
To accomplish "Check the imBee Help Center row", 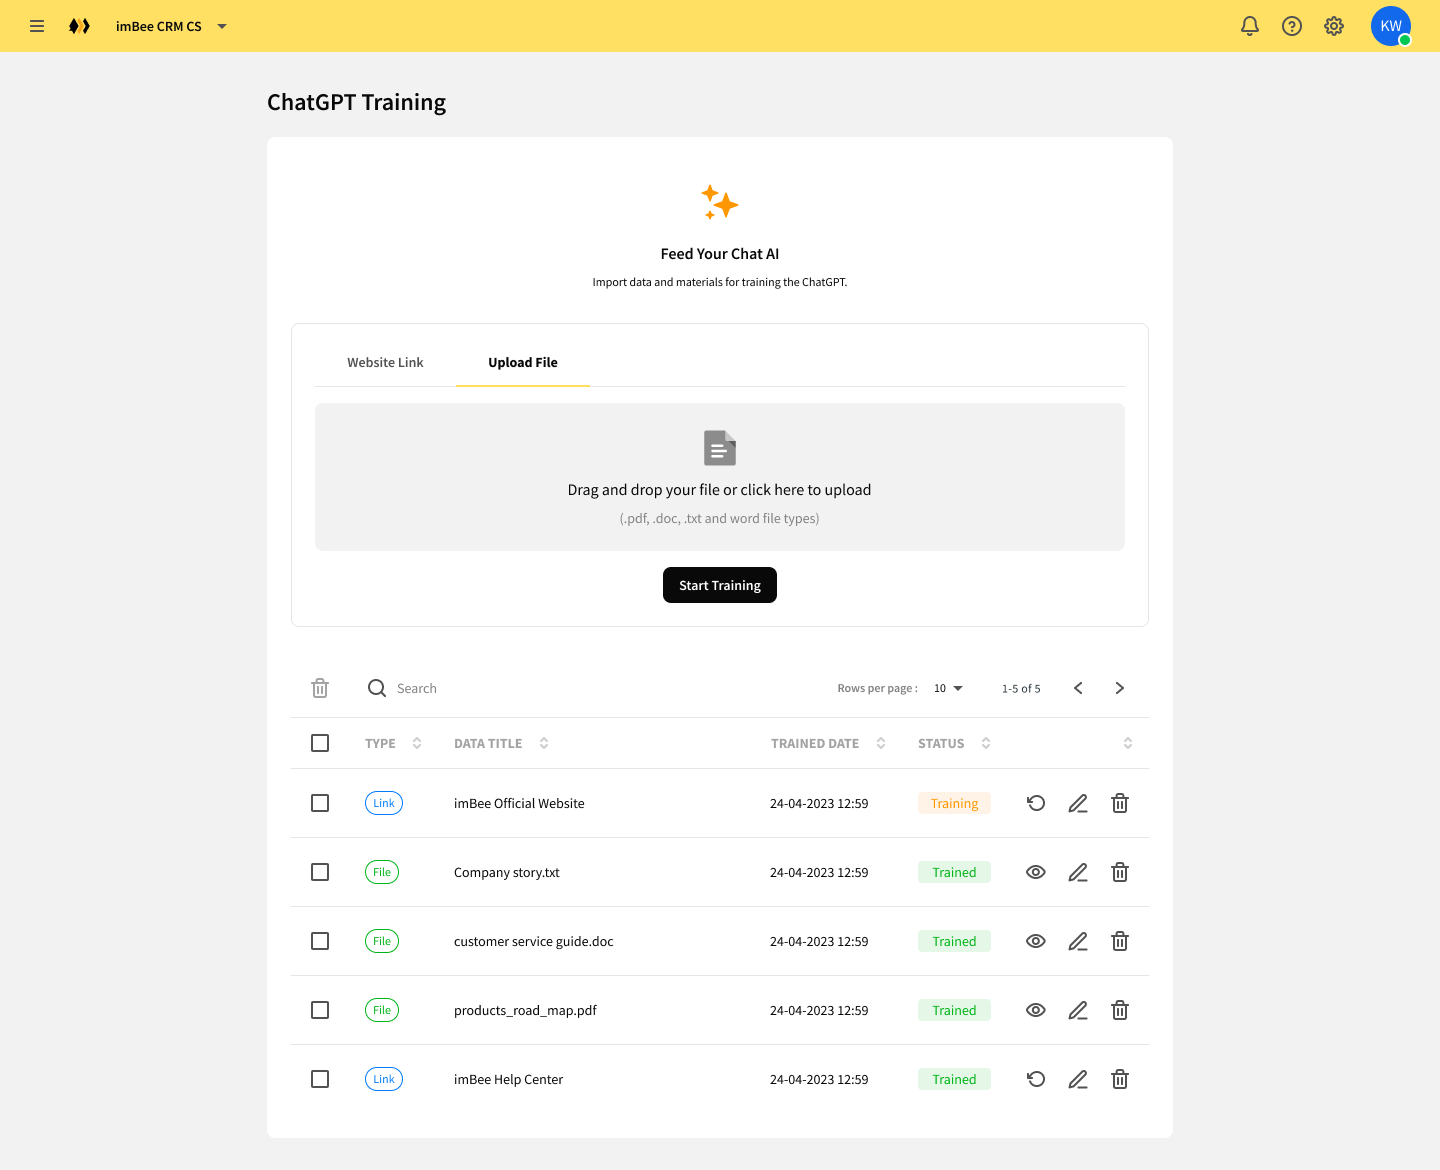I will click(320, 1079).
